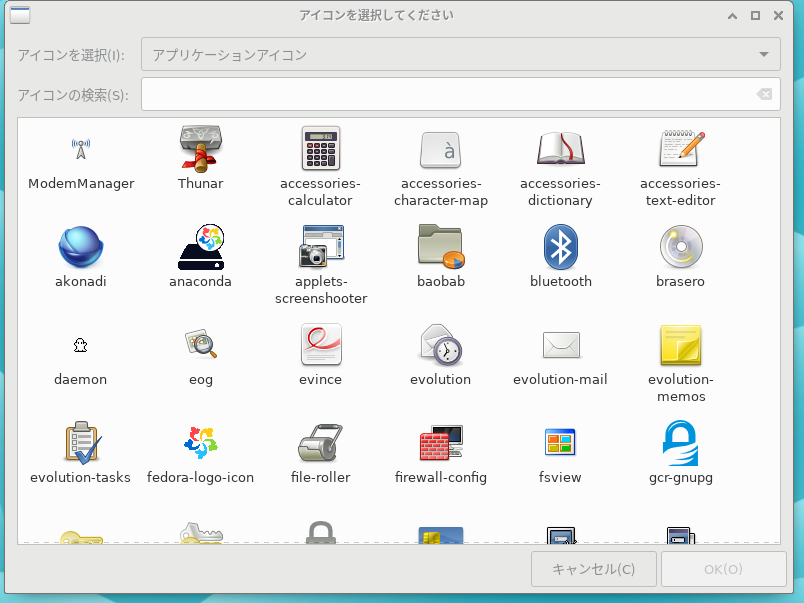Choose the file-roller icon

[320, 443]
